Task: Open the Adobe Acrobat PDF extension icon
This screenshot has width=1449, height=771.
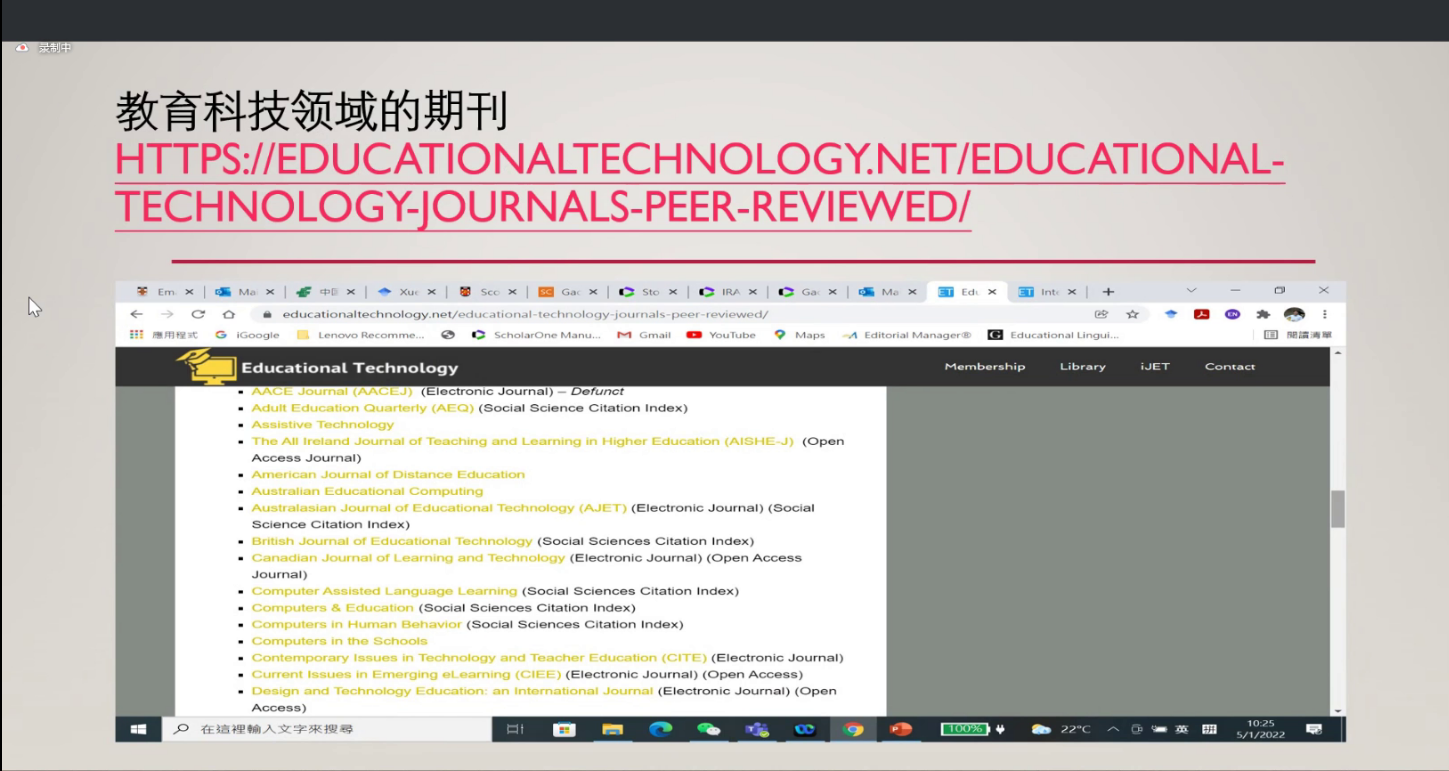Action: pos(1202,314)
